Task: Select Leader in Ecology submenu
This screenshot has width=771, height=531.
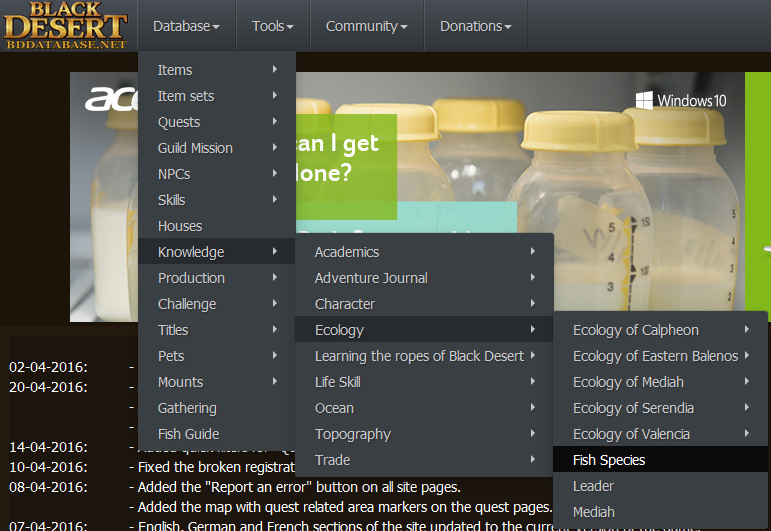Action: point(660,486)
